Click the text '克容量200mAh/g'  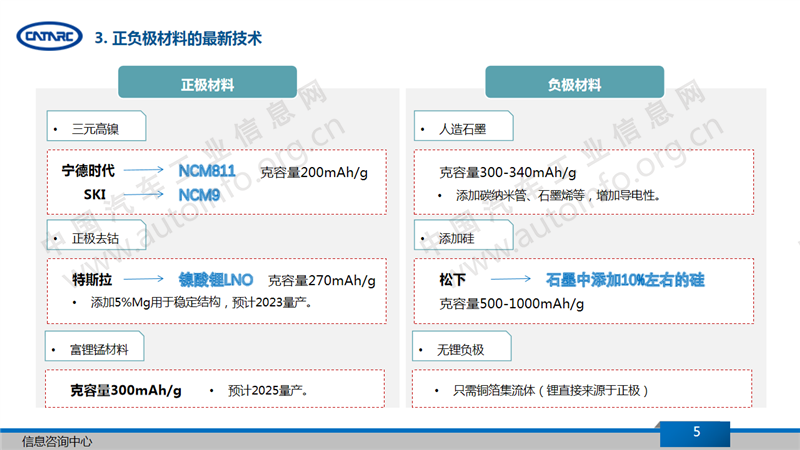pos(314,173)
